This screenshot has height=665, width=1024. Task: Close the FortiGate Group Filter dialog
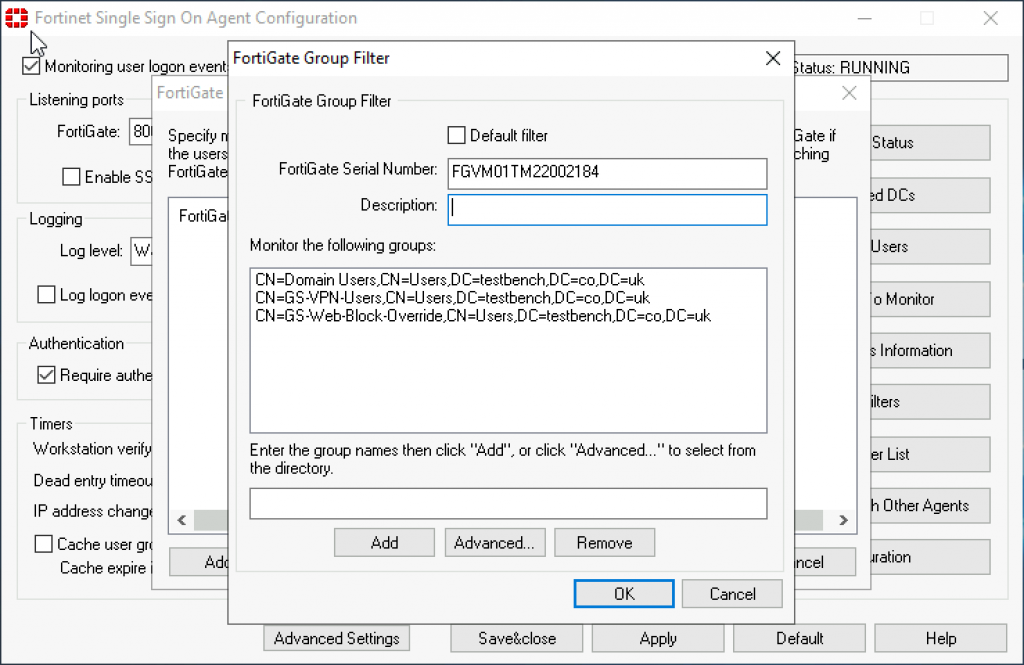772,58
